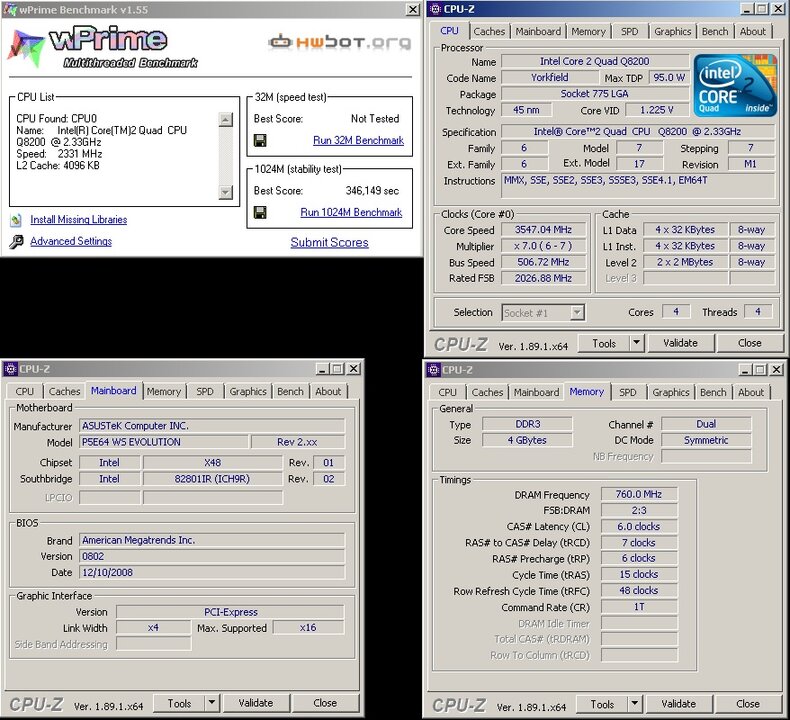Click Tools button in CPU tab window
The image size is (790, 720).
click(604, 343)
